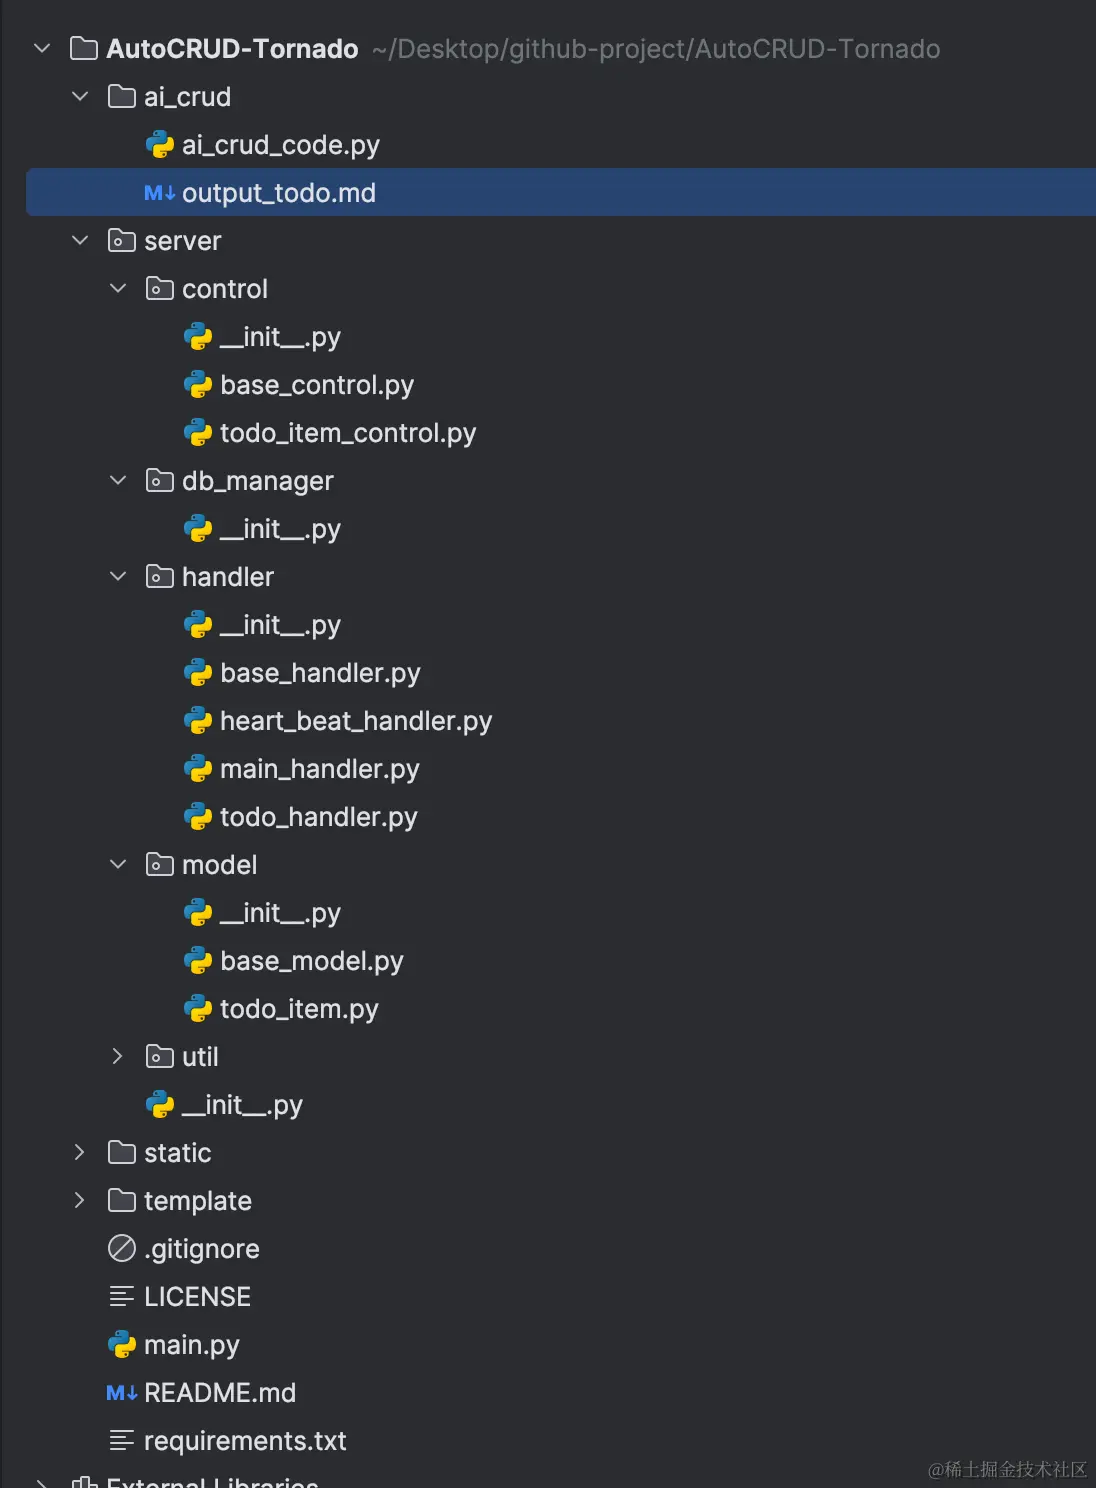Viewport: 1096px width, 1488px height.
Task: Click the package folder icon next to server
Action: tap(121, 241)
